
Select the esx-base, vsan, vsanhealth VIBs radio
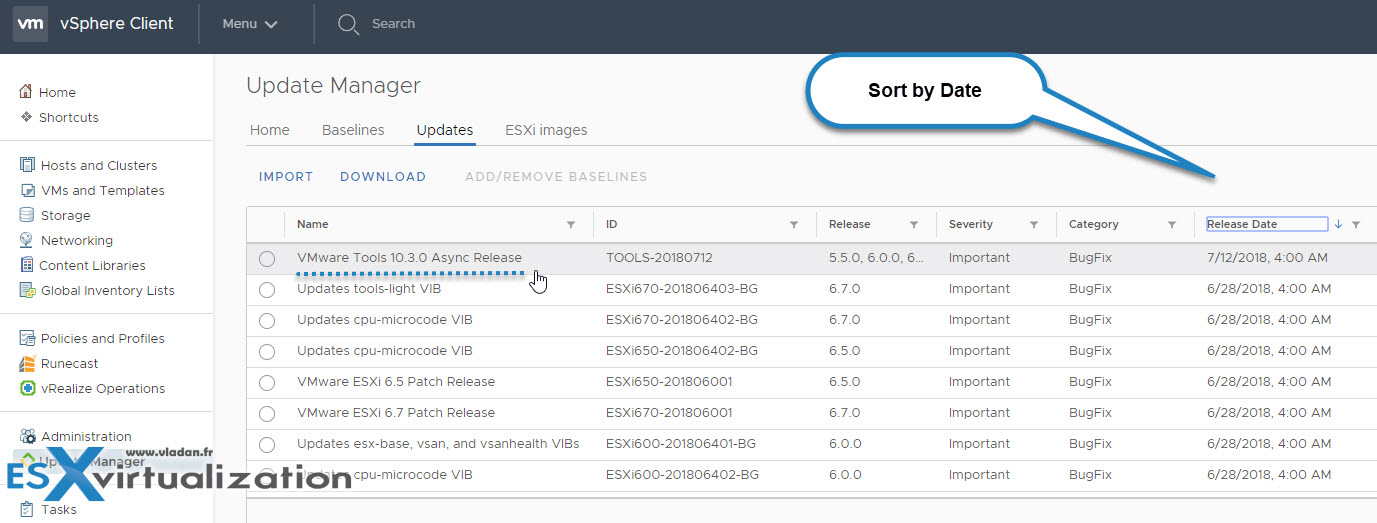(267, 445)
